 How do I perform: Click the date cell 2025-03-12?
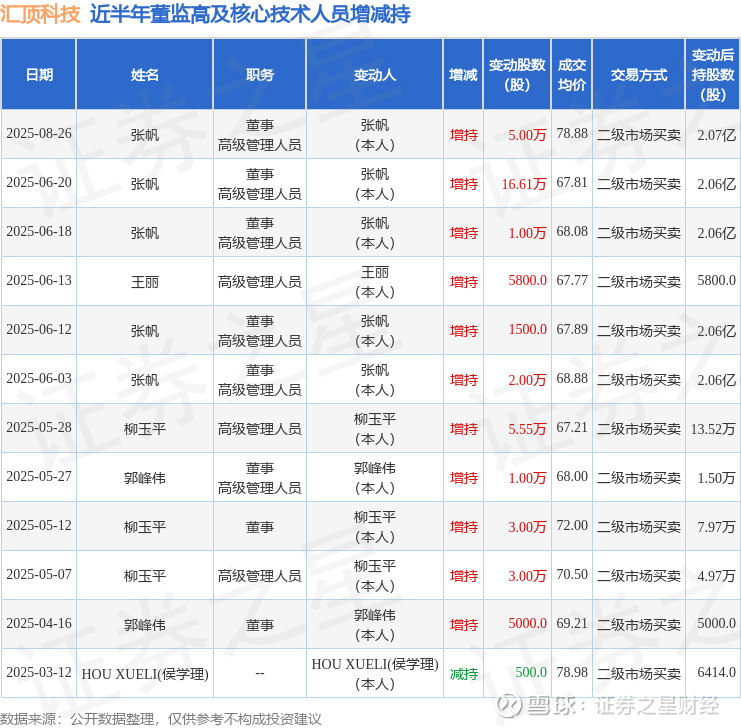point(39,673)
